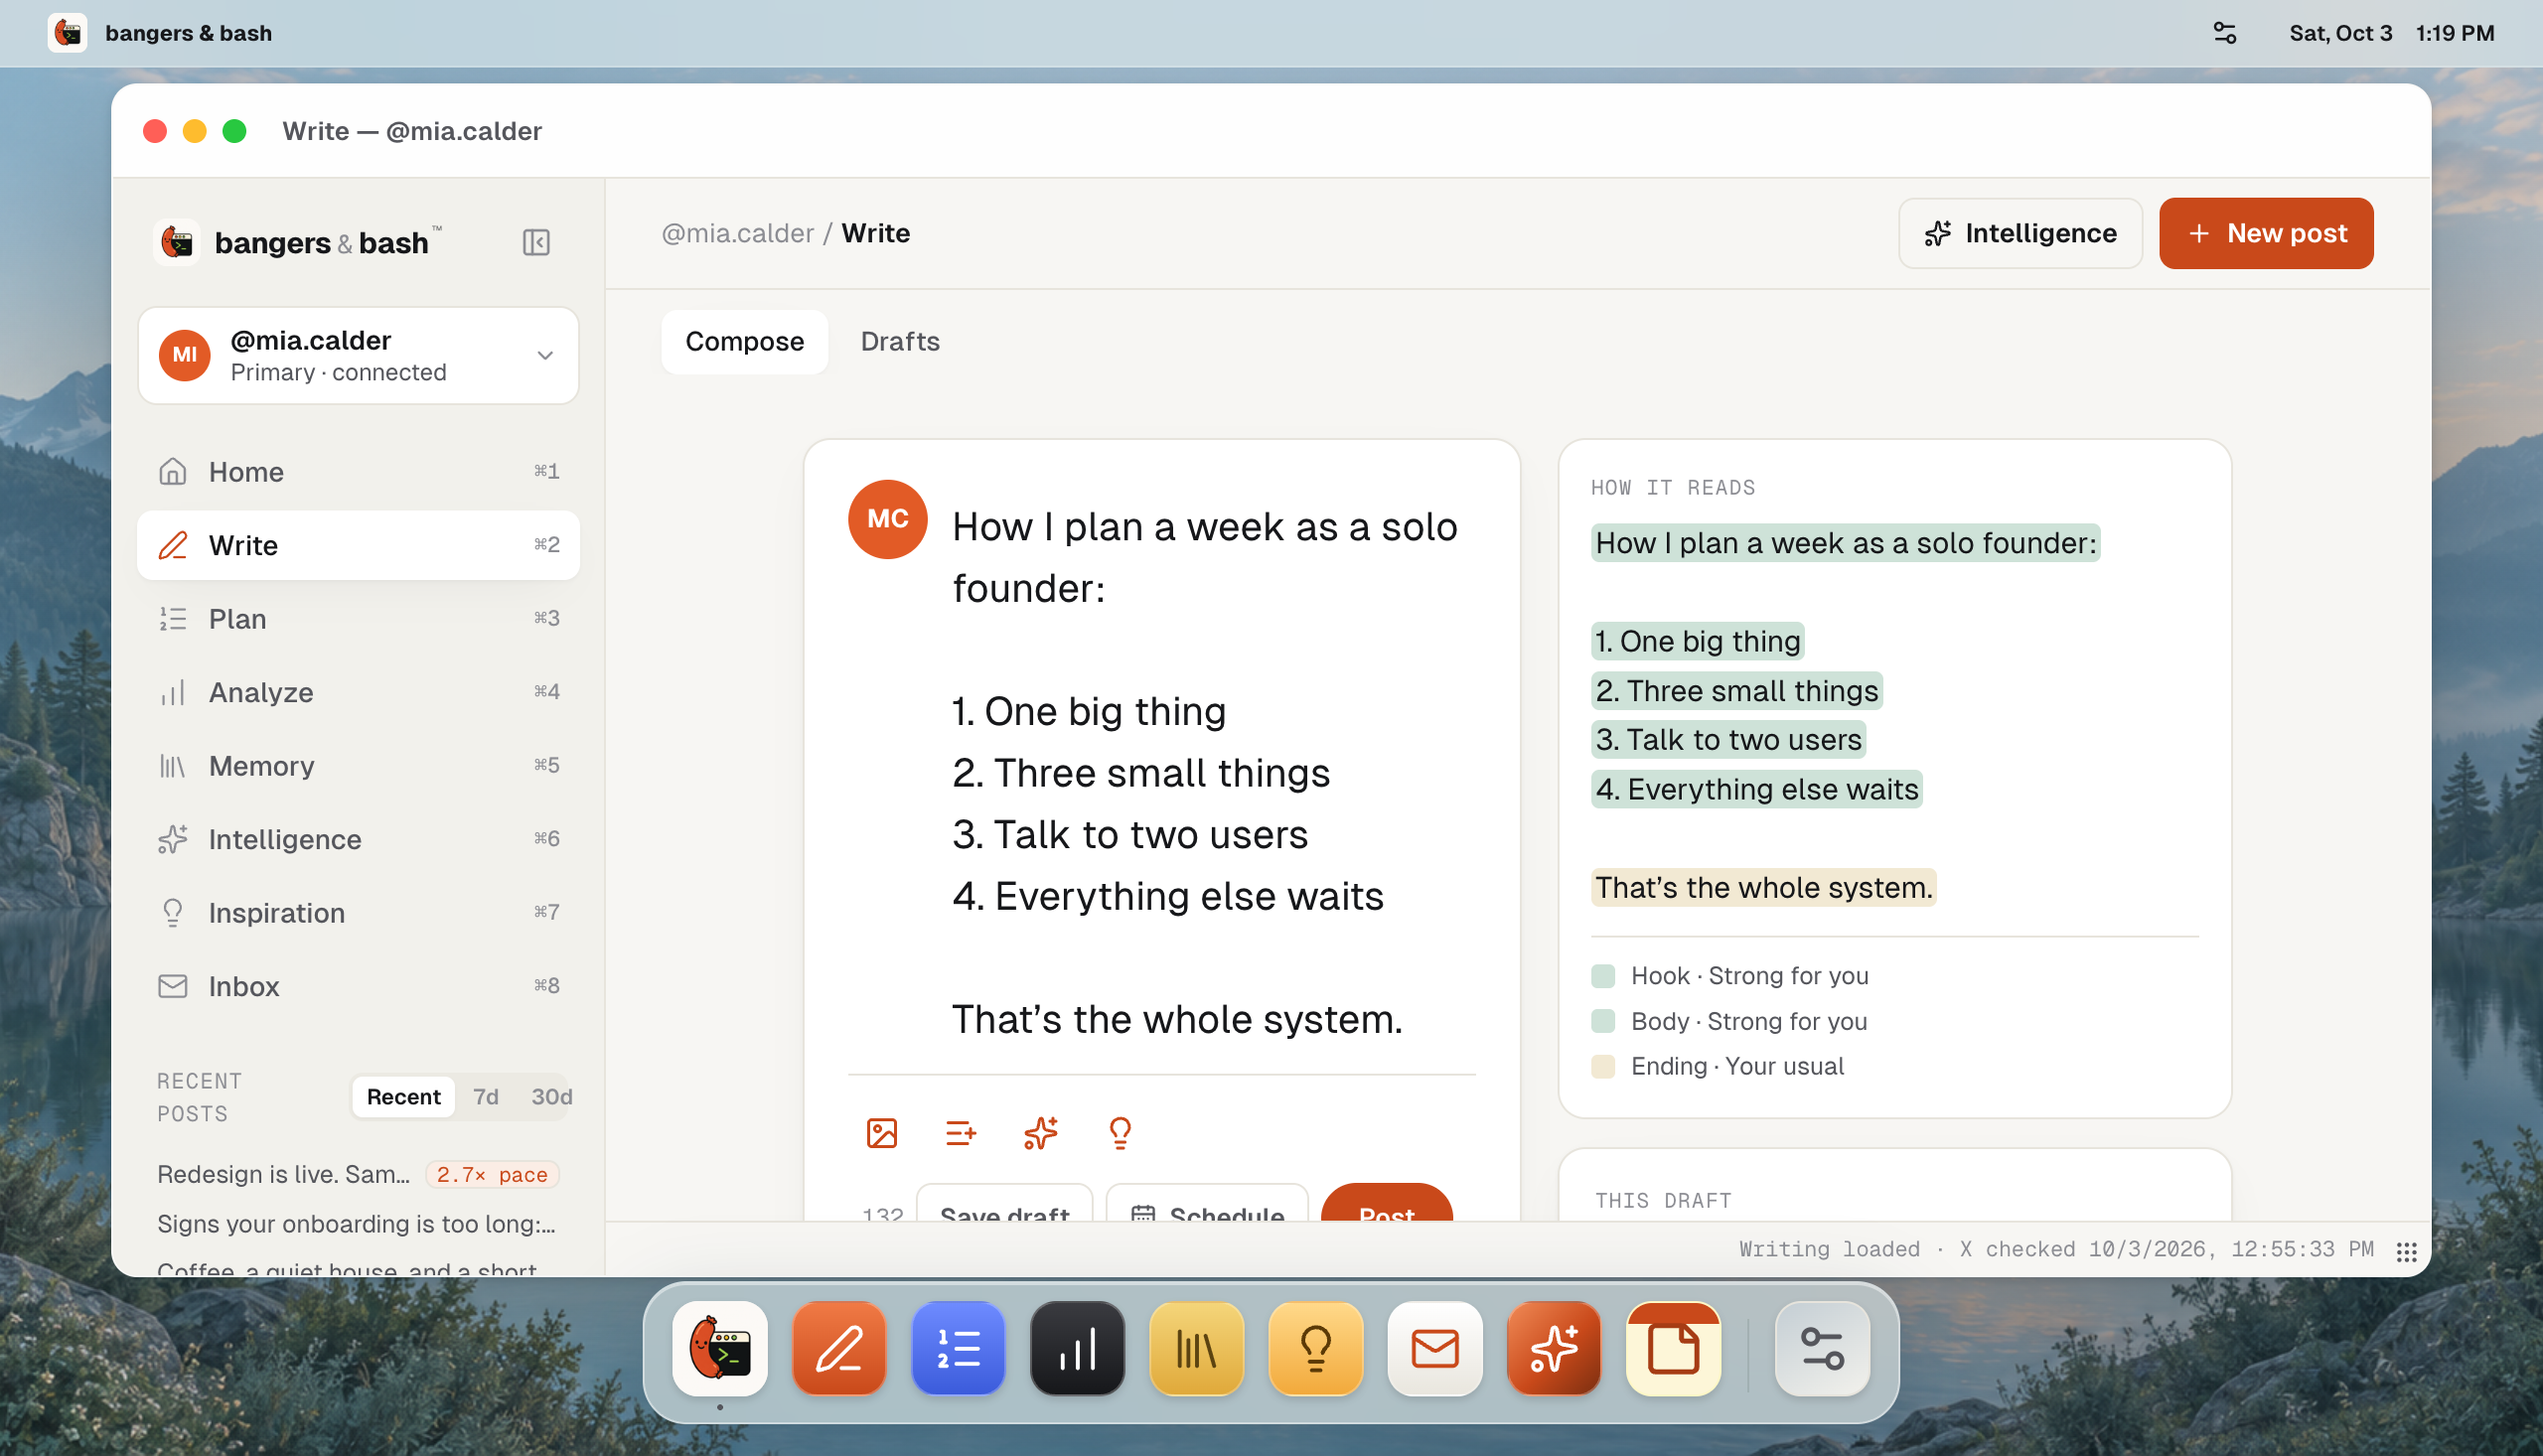
Task: Open post 'Signs your onboarding is too long'
Action: (356, 1224)
